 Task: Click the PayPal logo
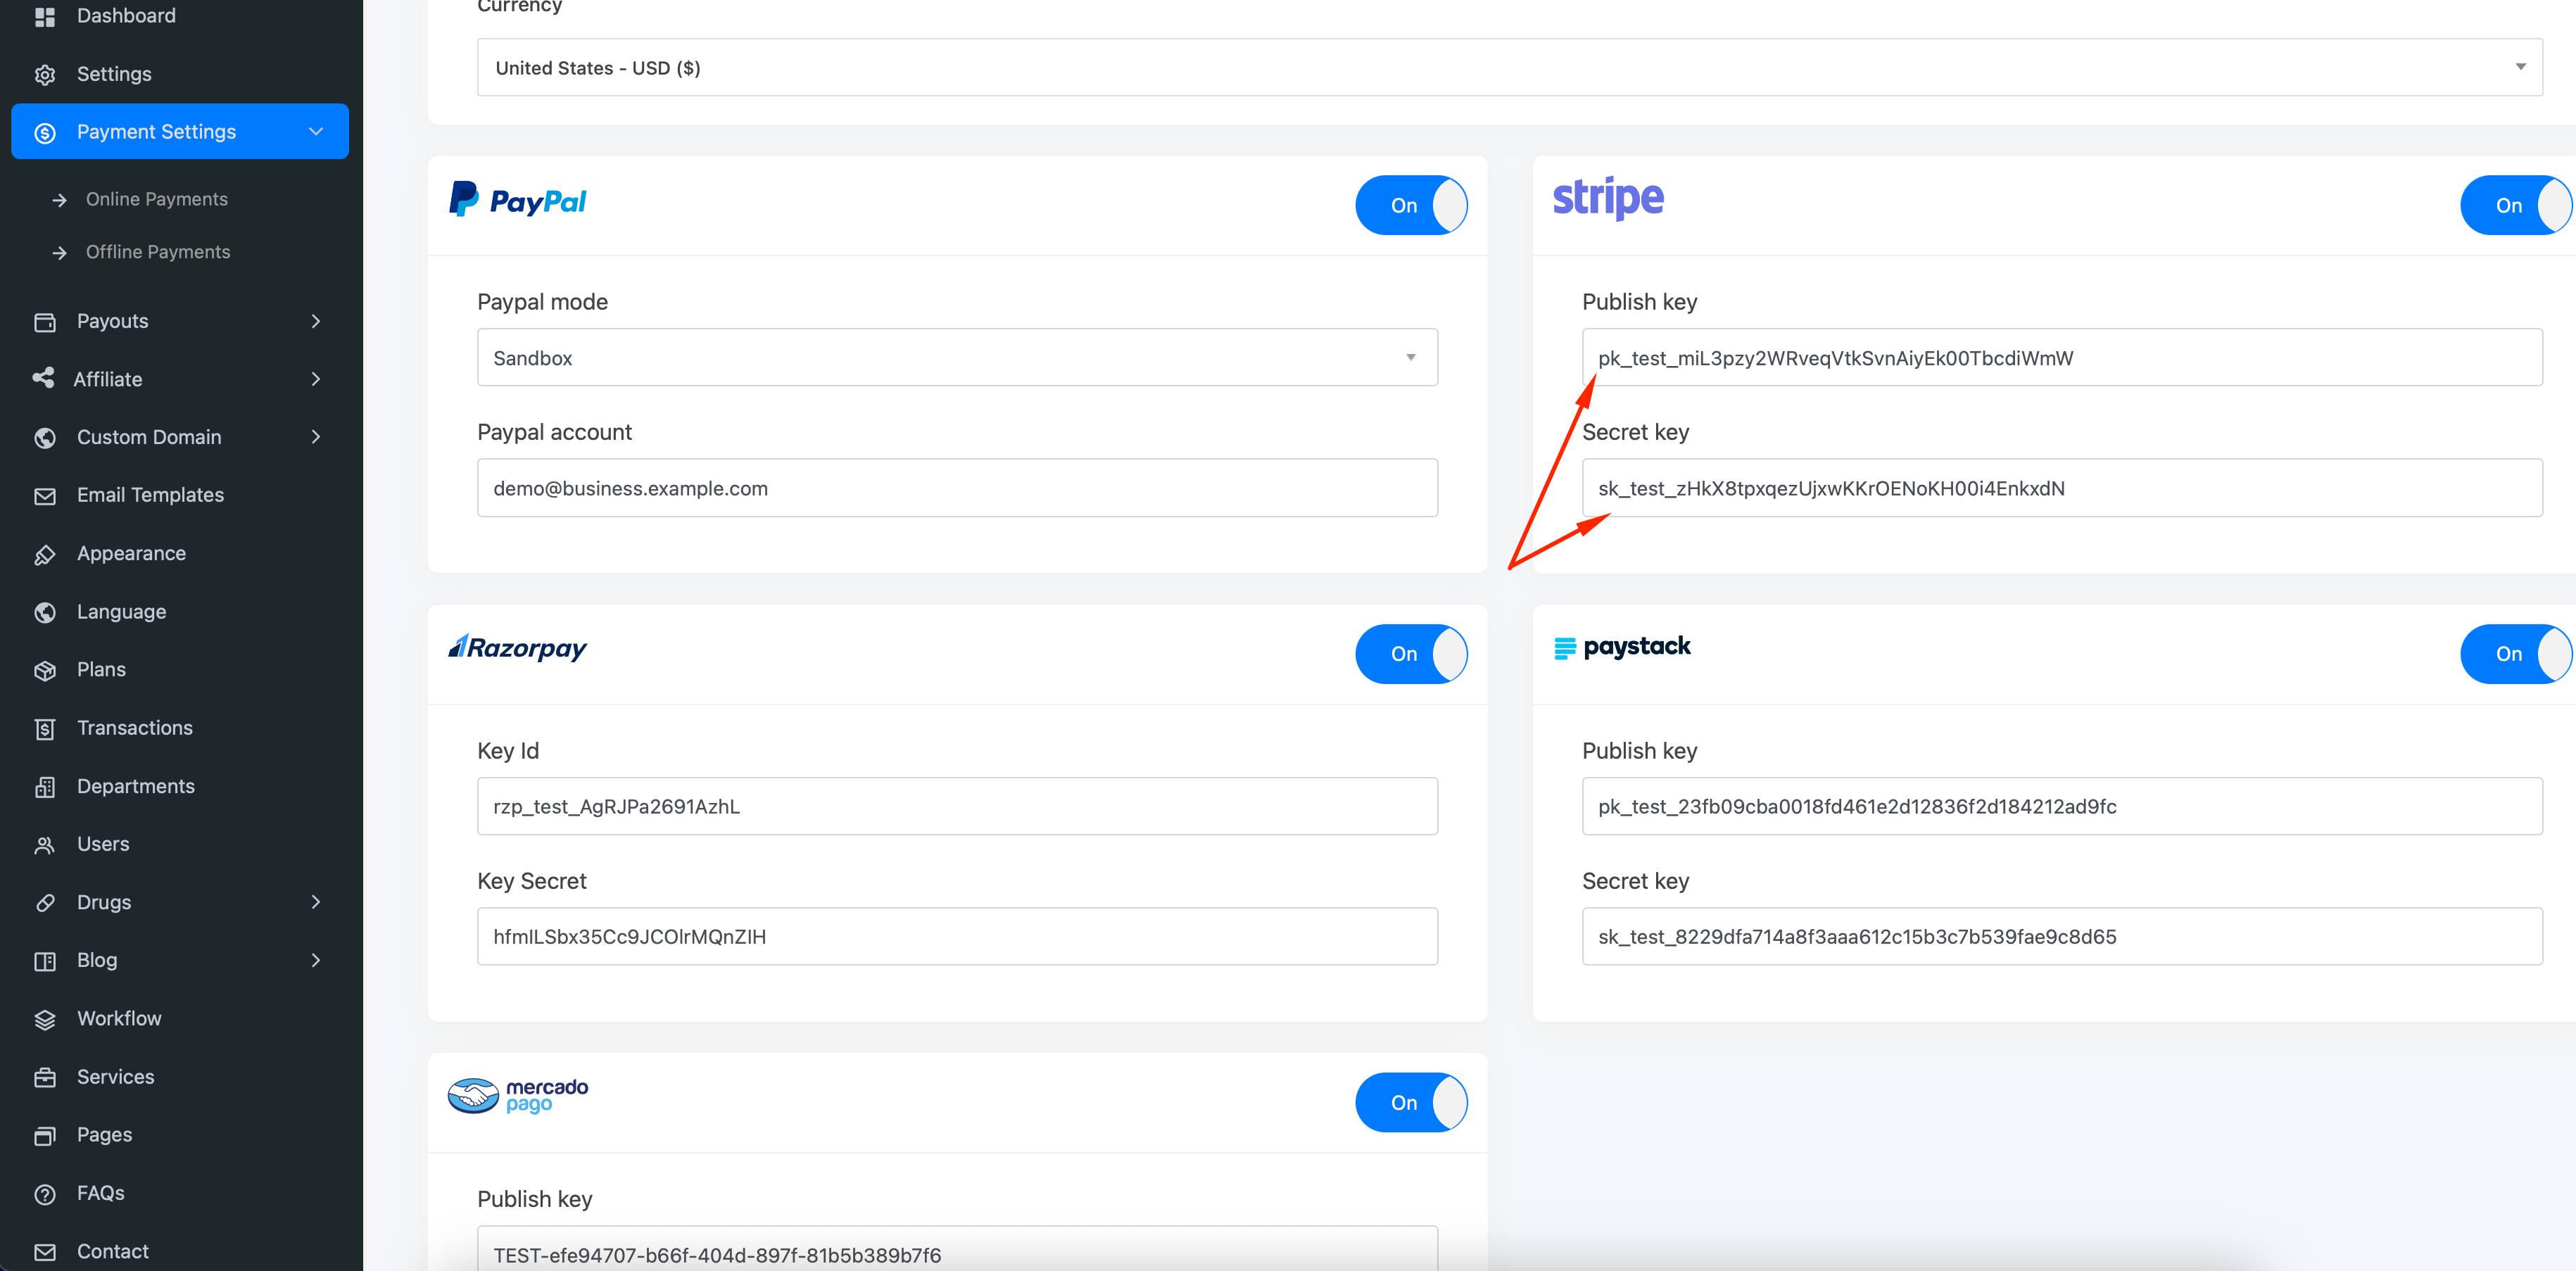pos(517,199)
